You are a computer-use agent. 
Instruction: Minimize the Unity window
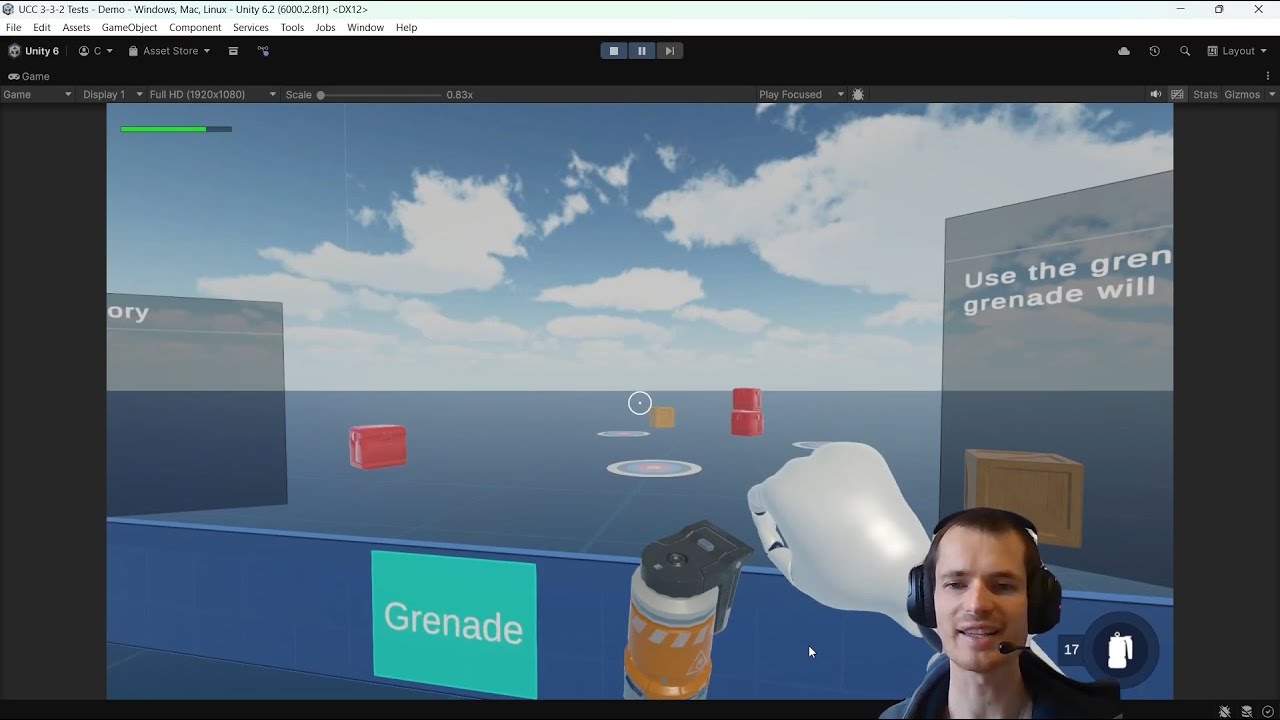[1181, 9]
